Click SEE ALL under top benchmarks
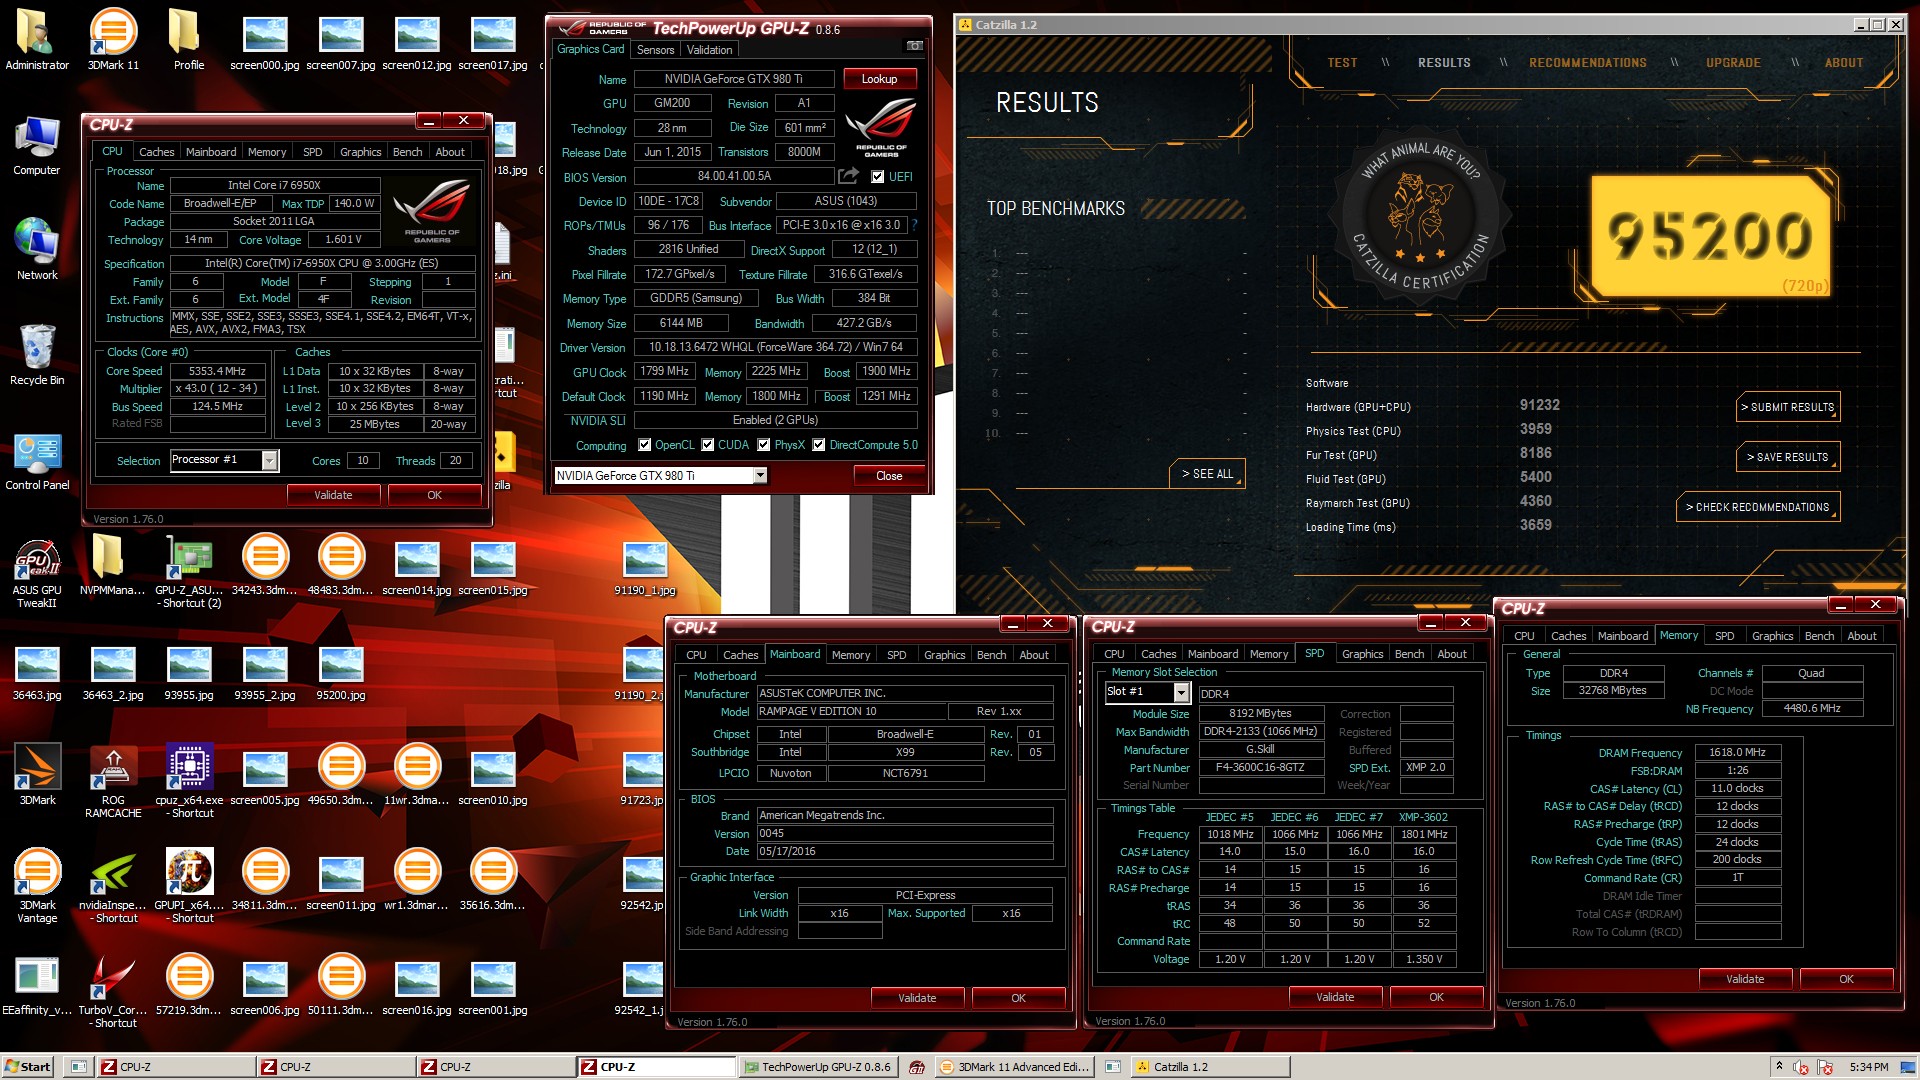This screenshot has width=1920, height=1080. tap(1207, 473)
